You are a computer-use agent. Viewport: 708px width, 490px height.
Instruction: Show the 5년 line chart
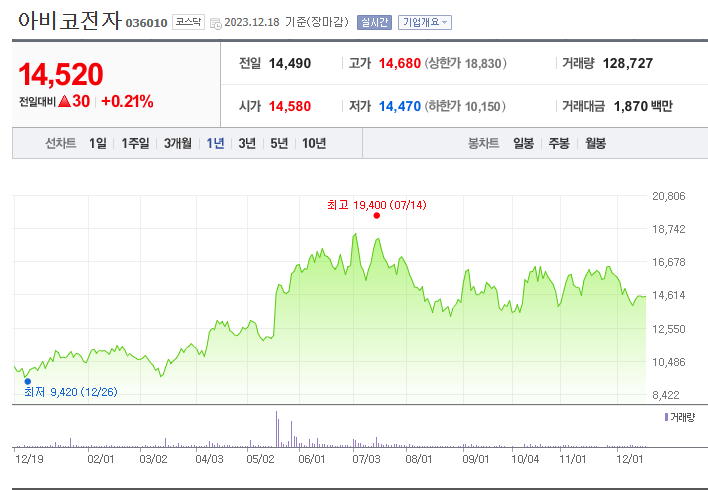point(279,144)
